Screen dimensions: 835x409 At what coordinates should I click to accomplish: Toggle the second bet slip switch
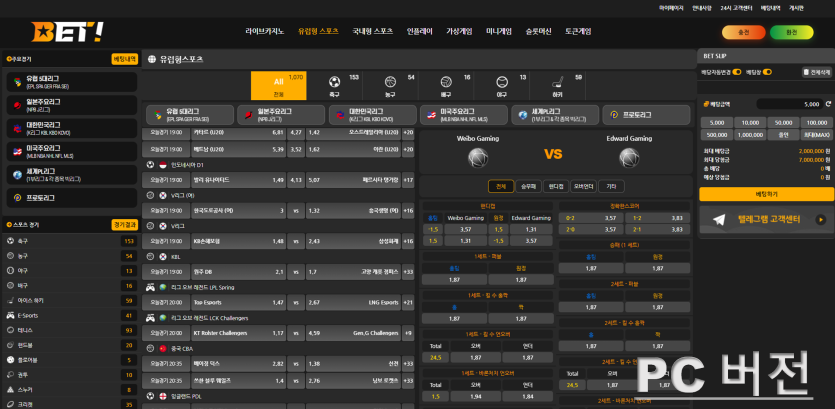click(x=766, y=72)
